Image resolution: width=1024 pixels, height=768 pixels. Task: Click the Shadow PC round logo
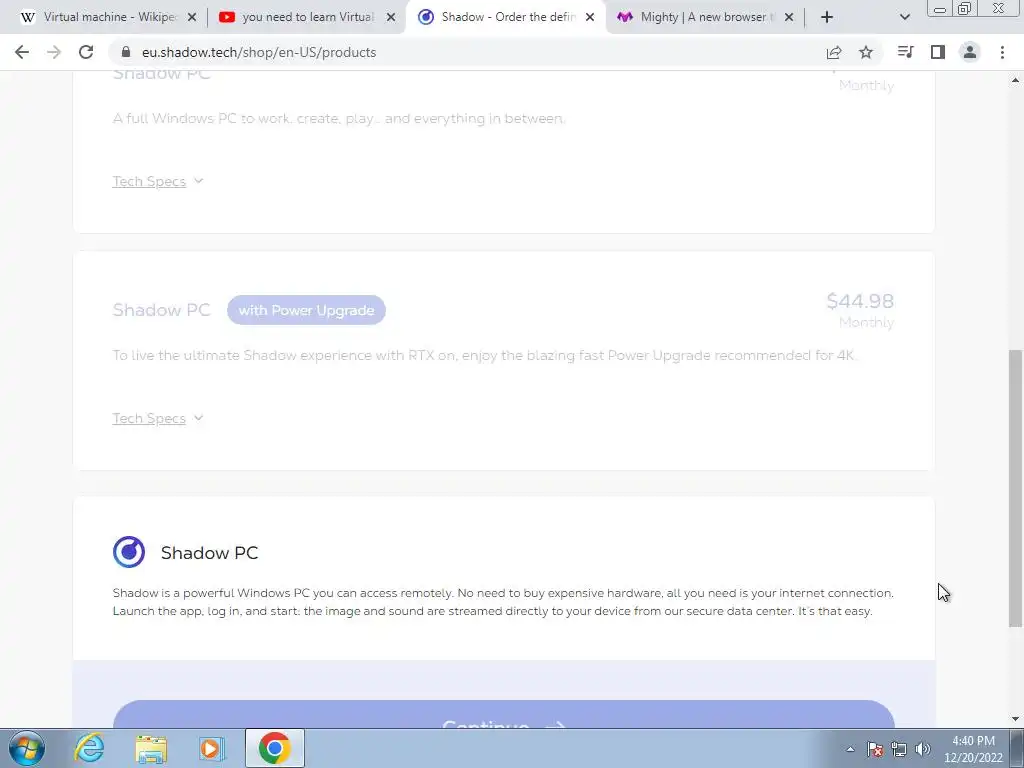(x=129, y=552)
